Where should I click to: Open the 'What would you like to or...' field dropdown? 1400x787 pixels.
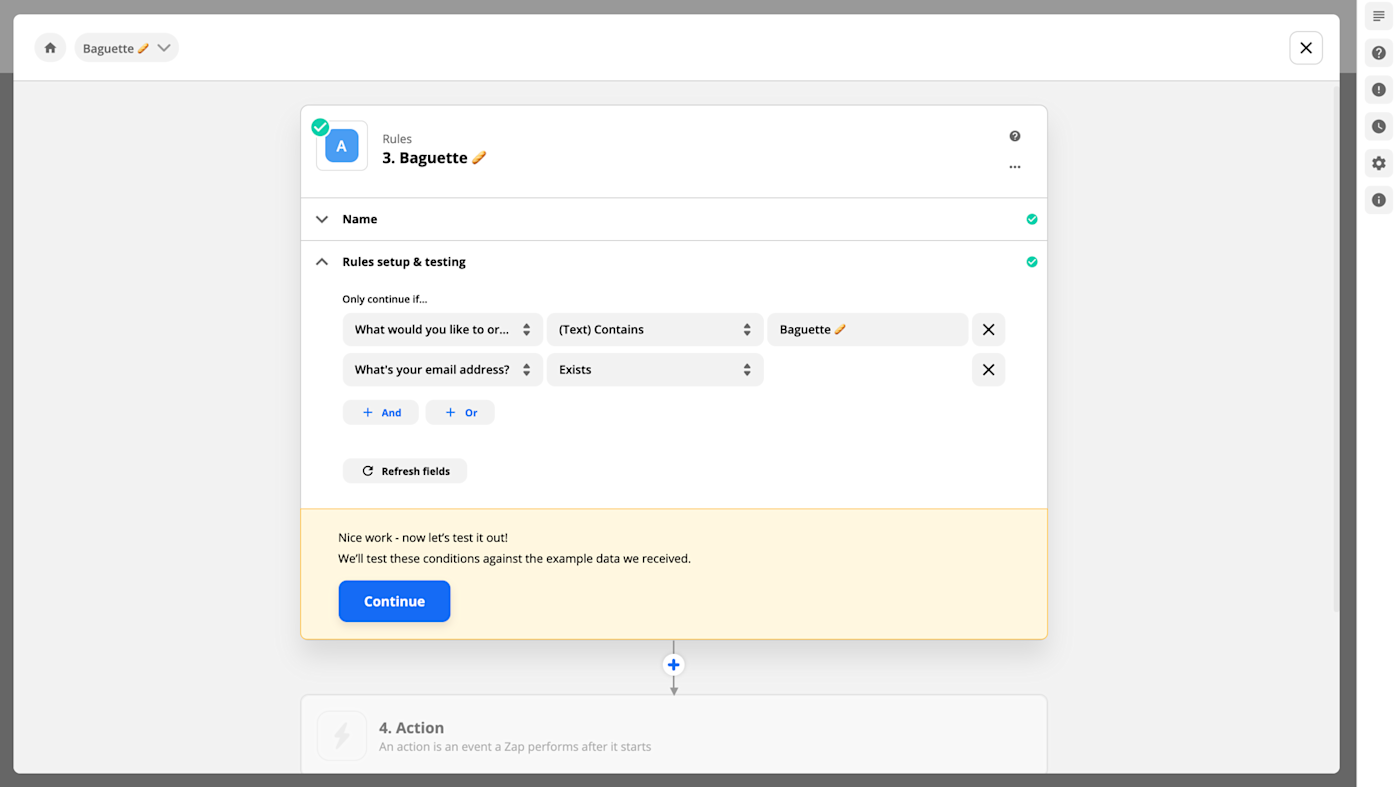pos(443,330)
